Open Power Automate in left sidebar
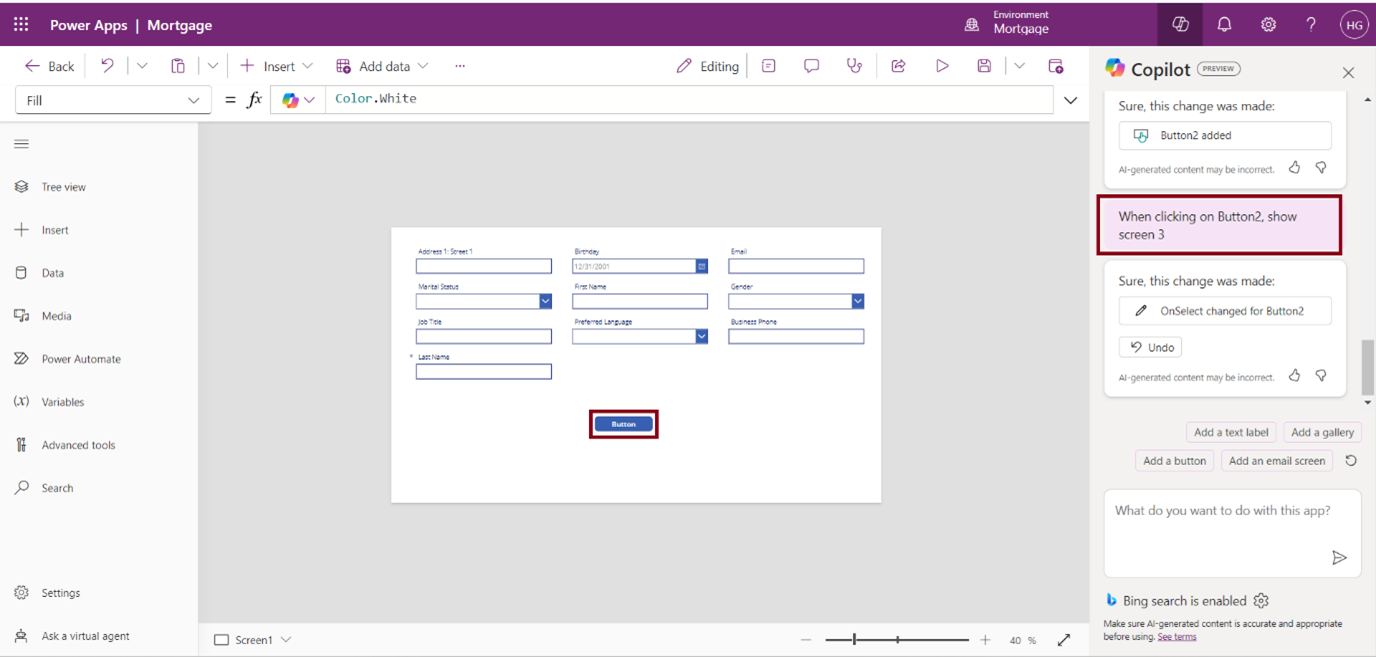Image resolution: width=1376 pixels, height=657 pixels. [x=80, y=359]
